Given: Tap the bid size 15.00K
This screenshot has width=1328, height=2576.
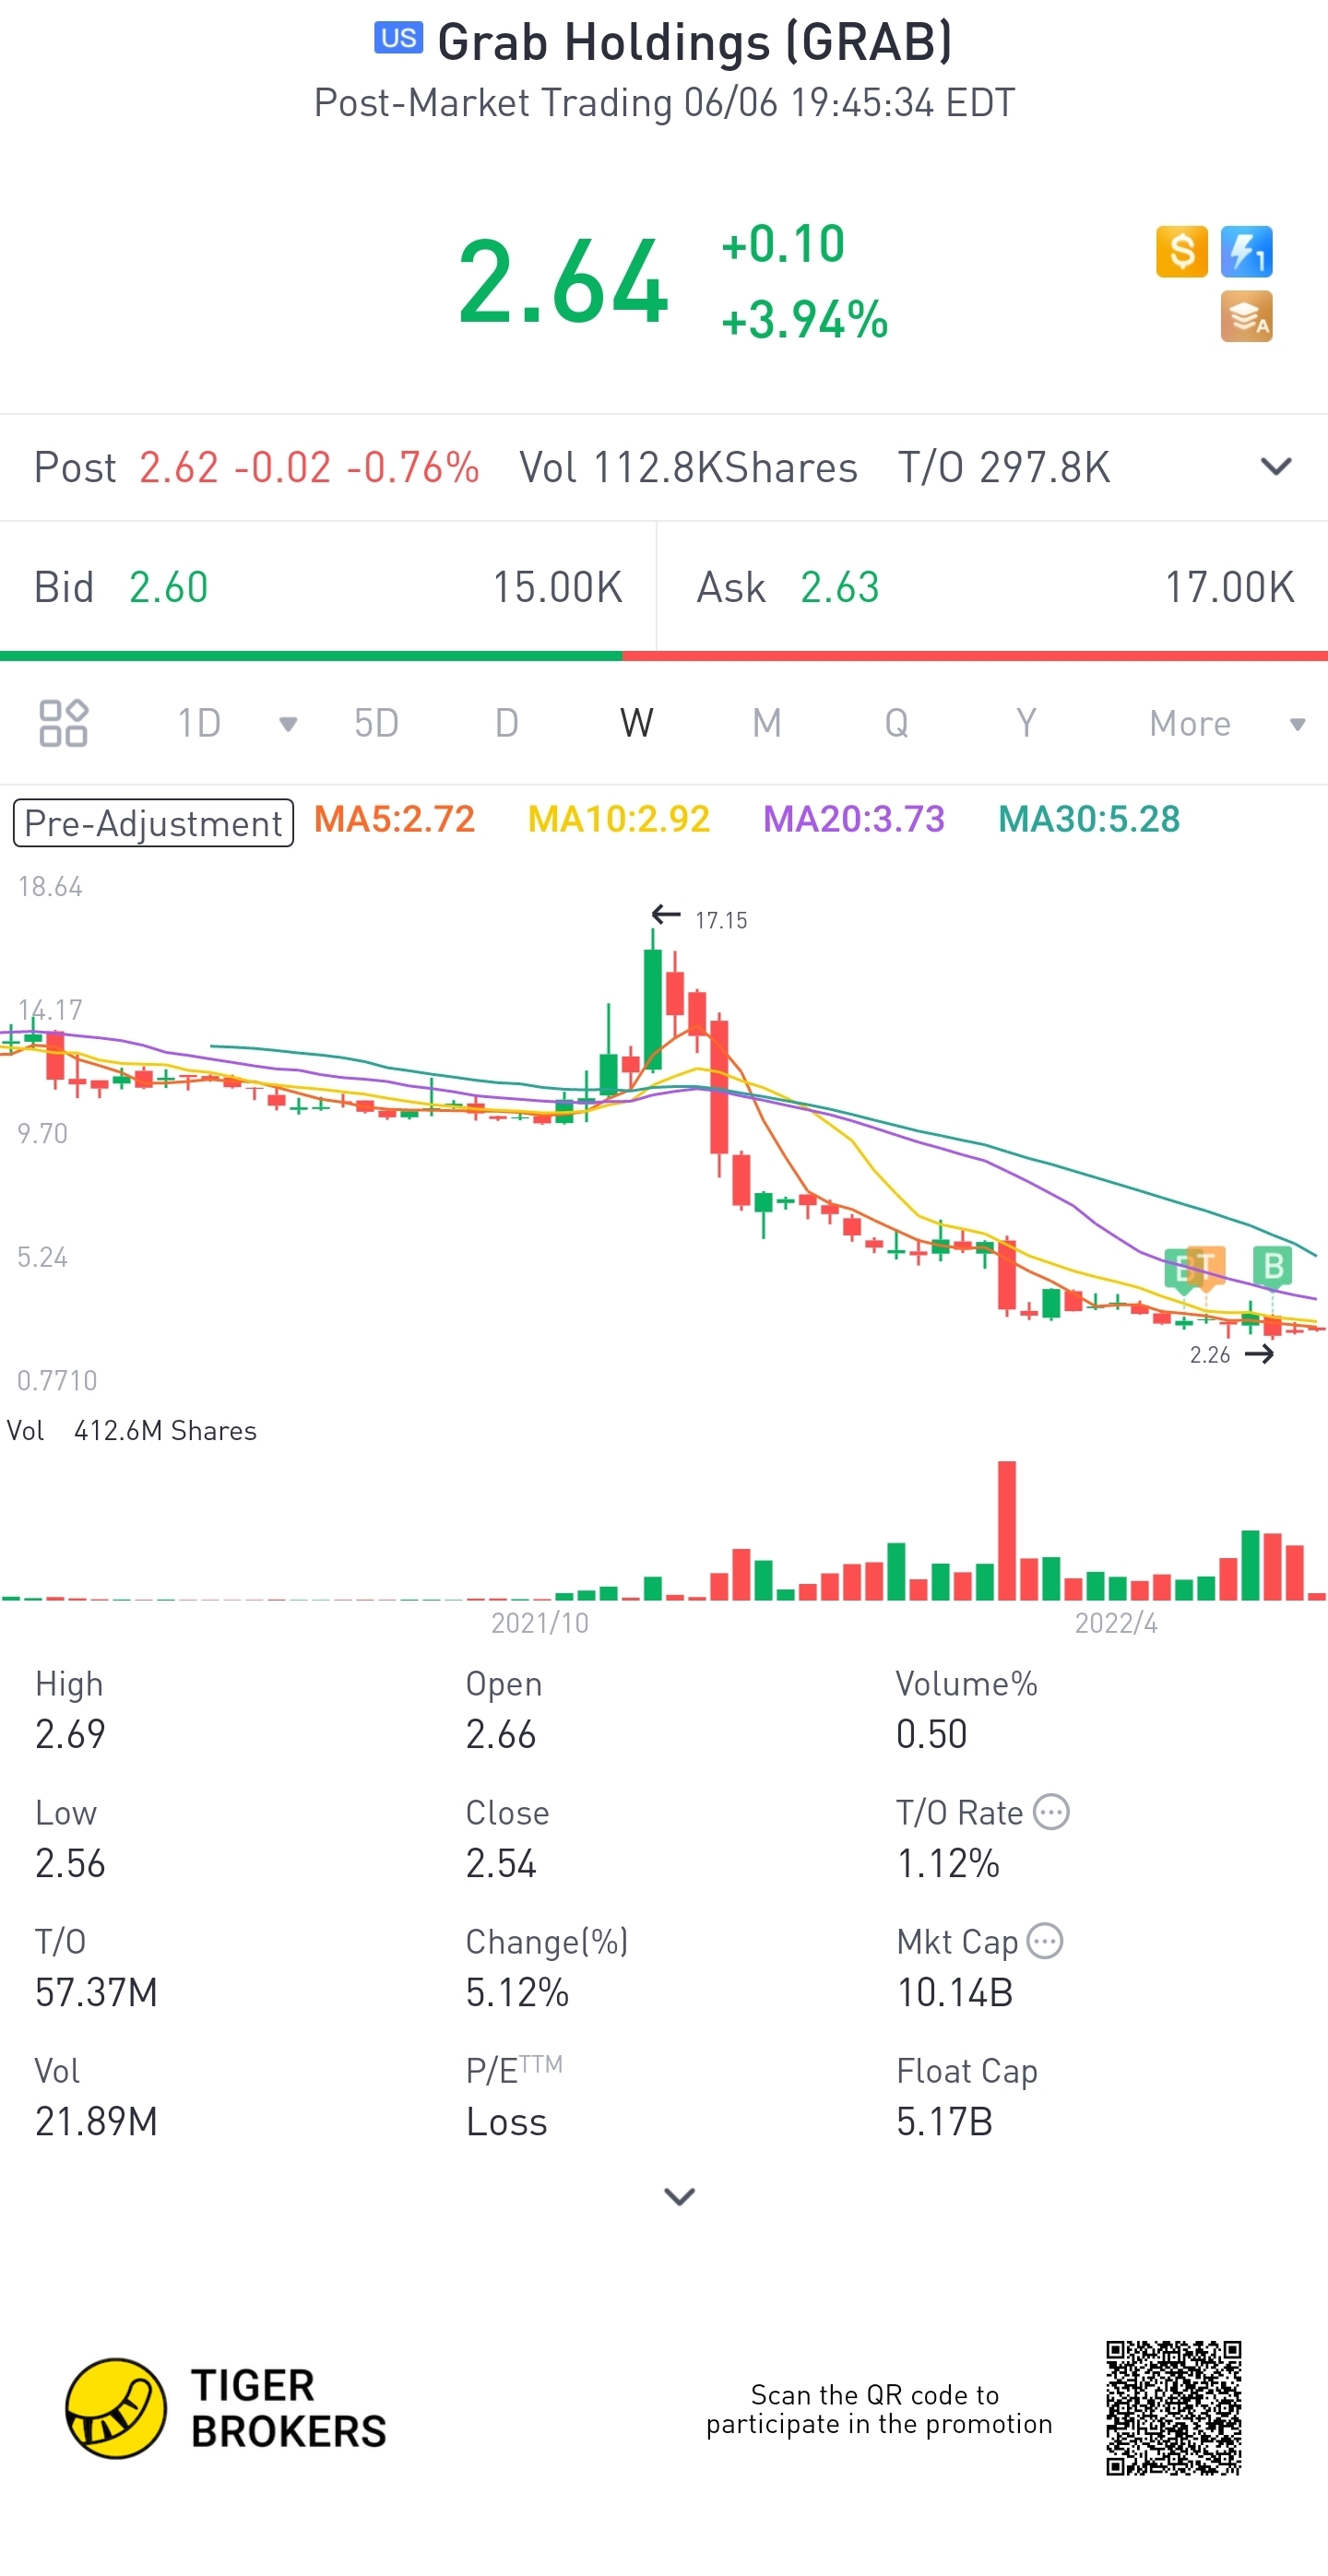Looking at the screenshot, I should click(557, 587).
